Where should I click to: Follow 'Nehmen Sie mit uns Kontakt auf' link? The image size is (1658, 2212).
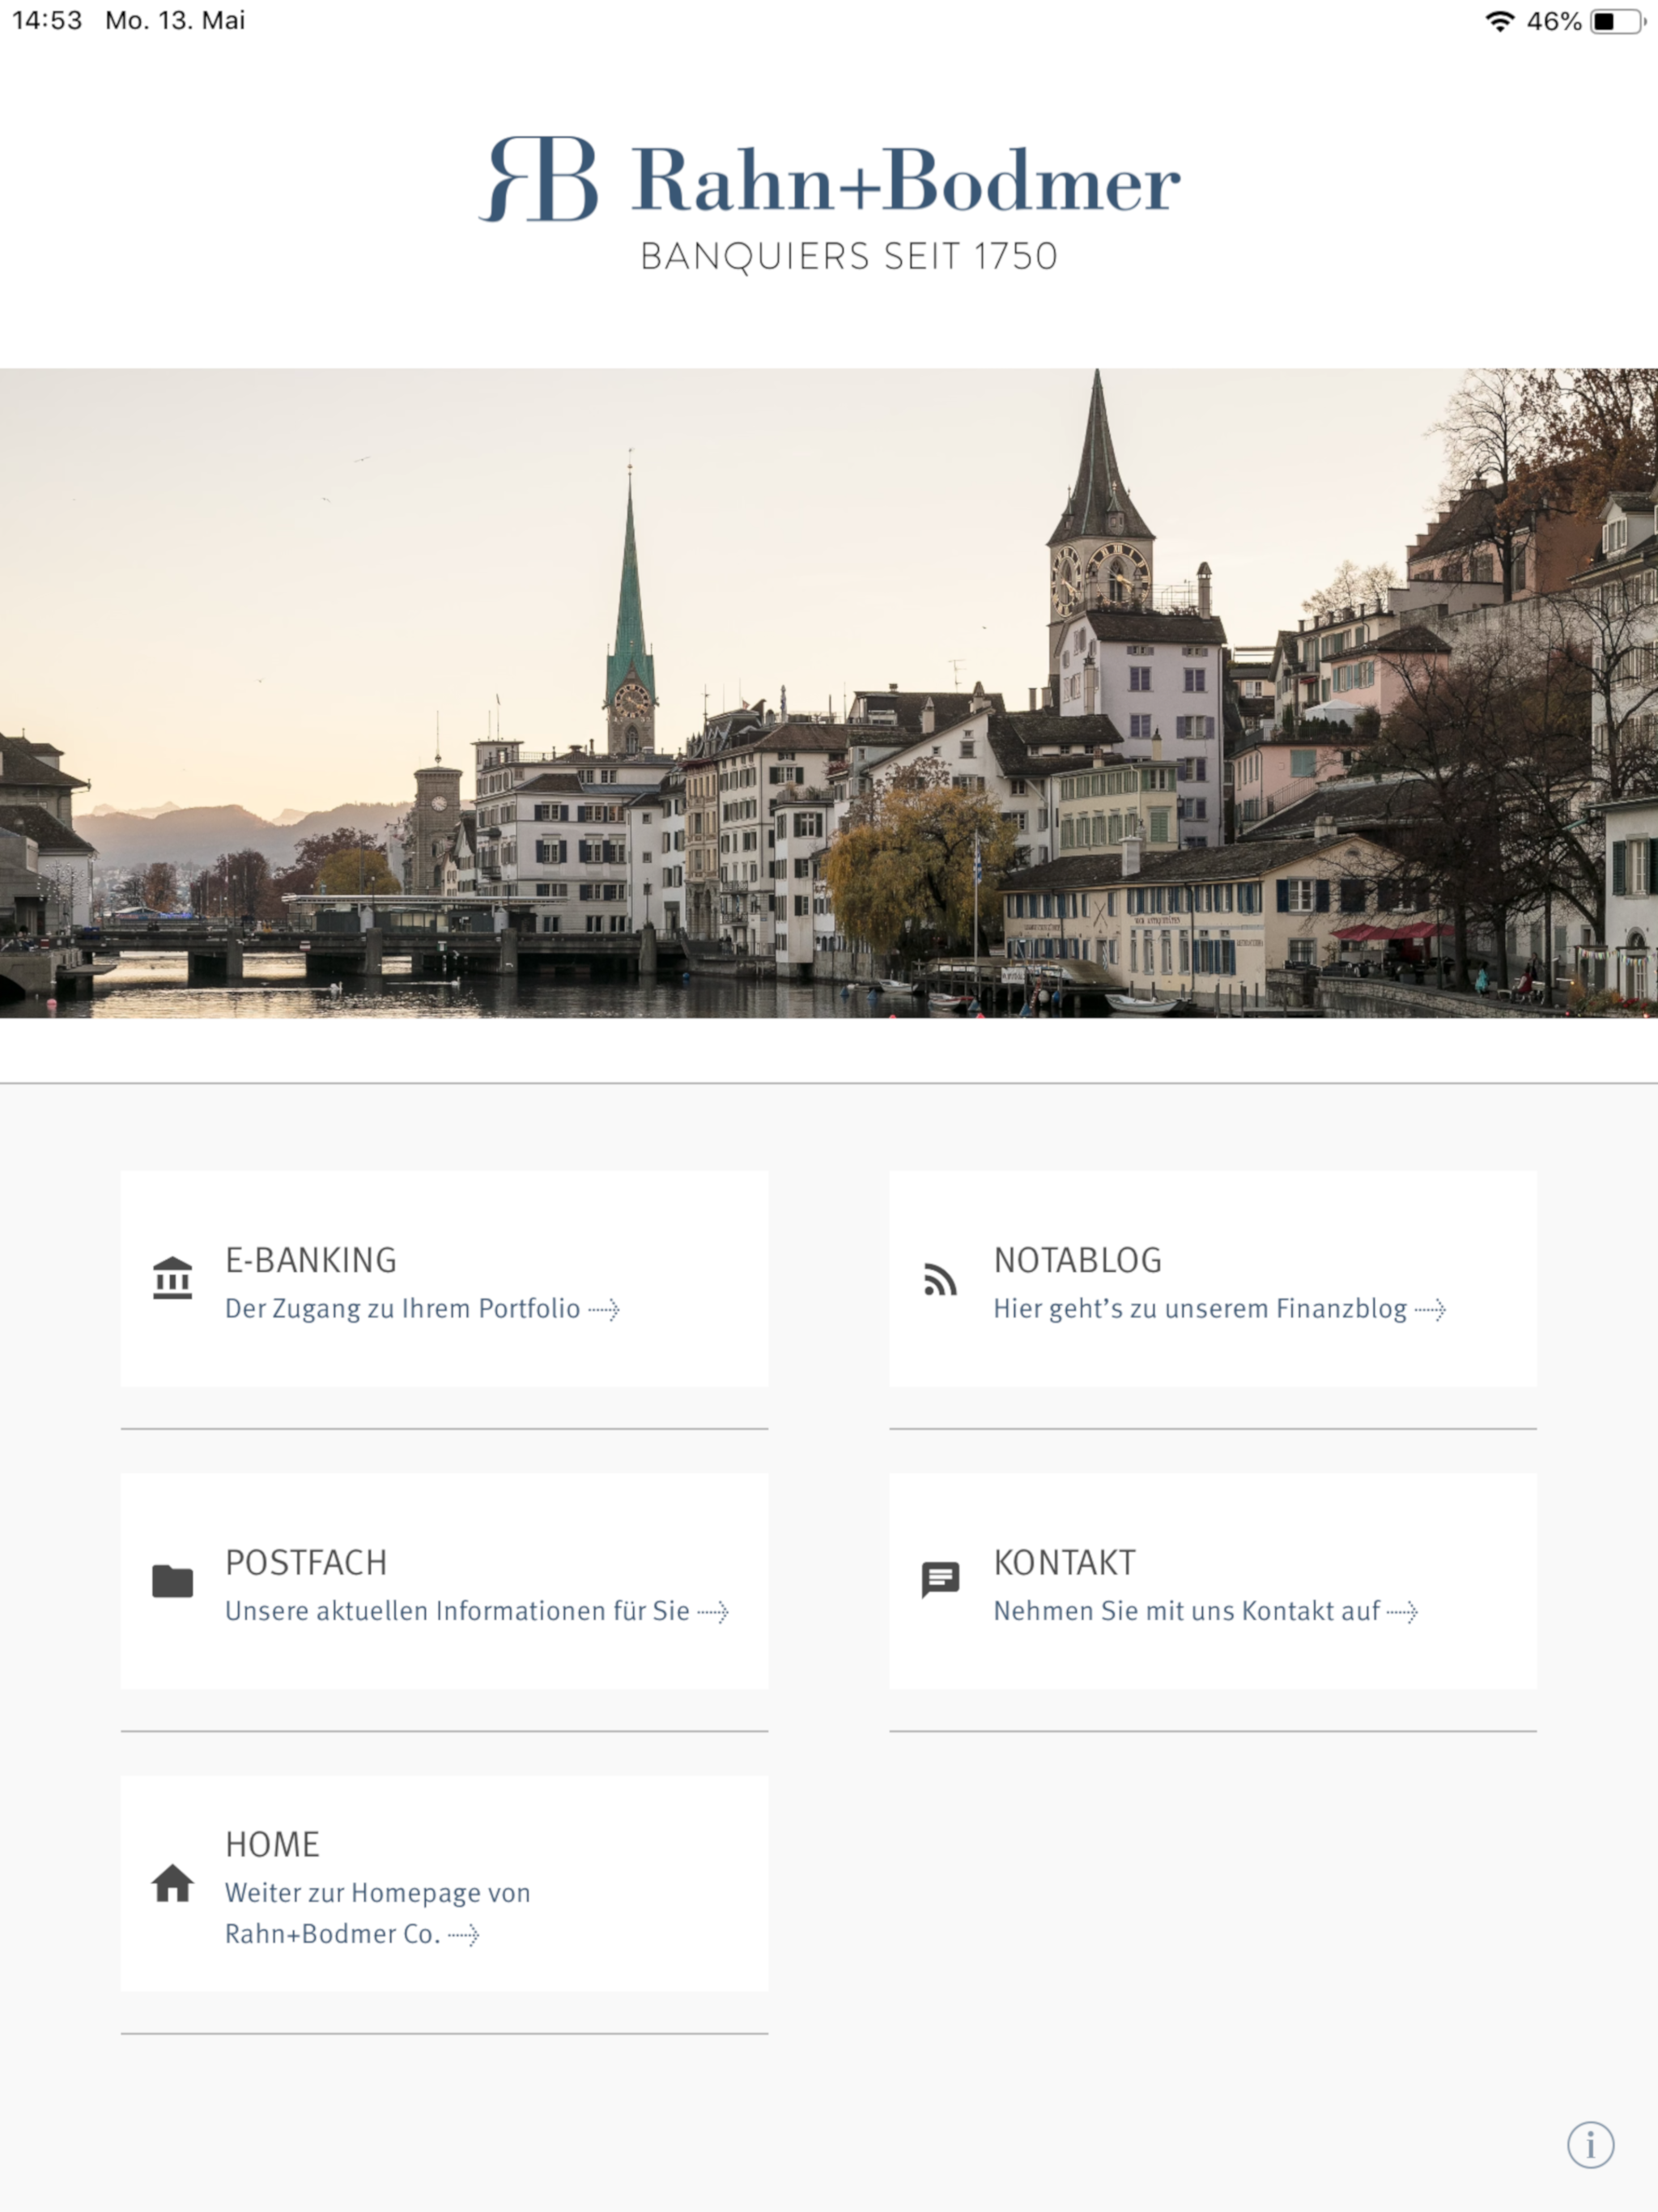pyautogui.click(x=1205, y=1610)
